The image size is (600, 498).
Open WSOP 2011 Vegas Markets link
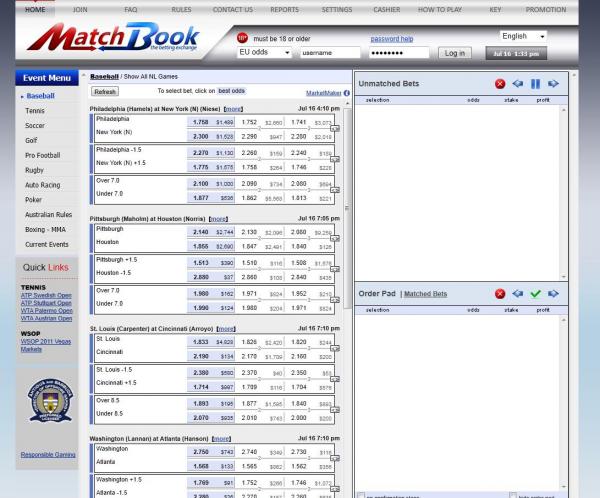tap(46, 345)
